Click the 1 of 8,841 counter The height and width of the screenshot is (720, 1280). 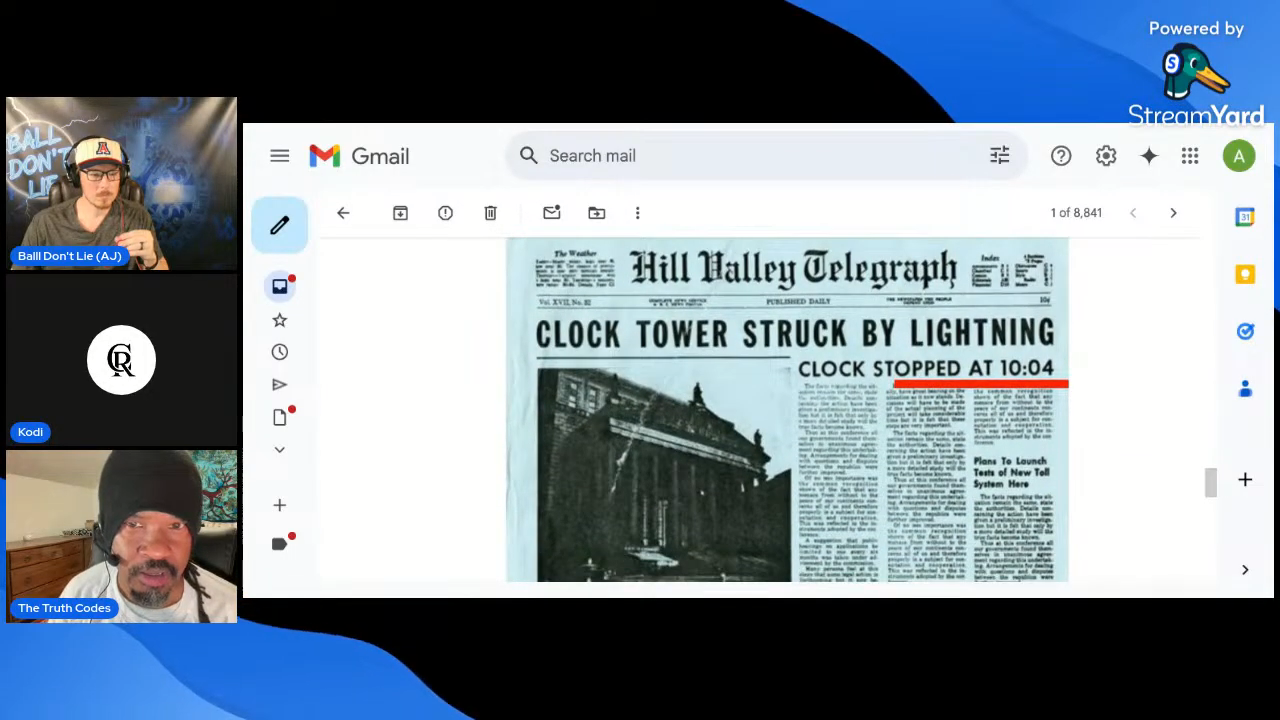tap(1076, 213)
